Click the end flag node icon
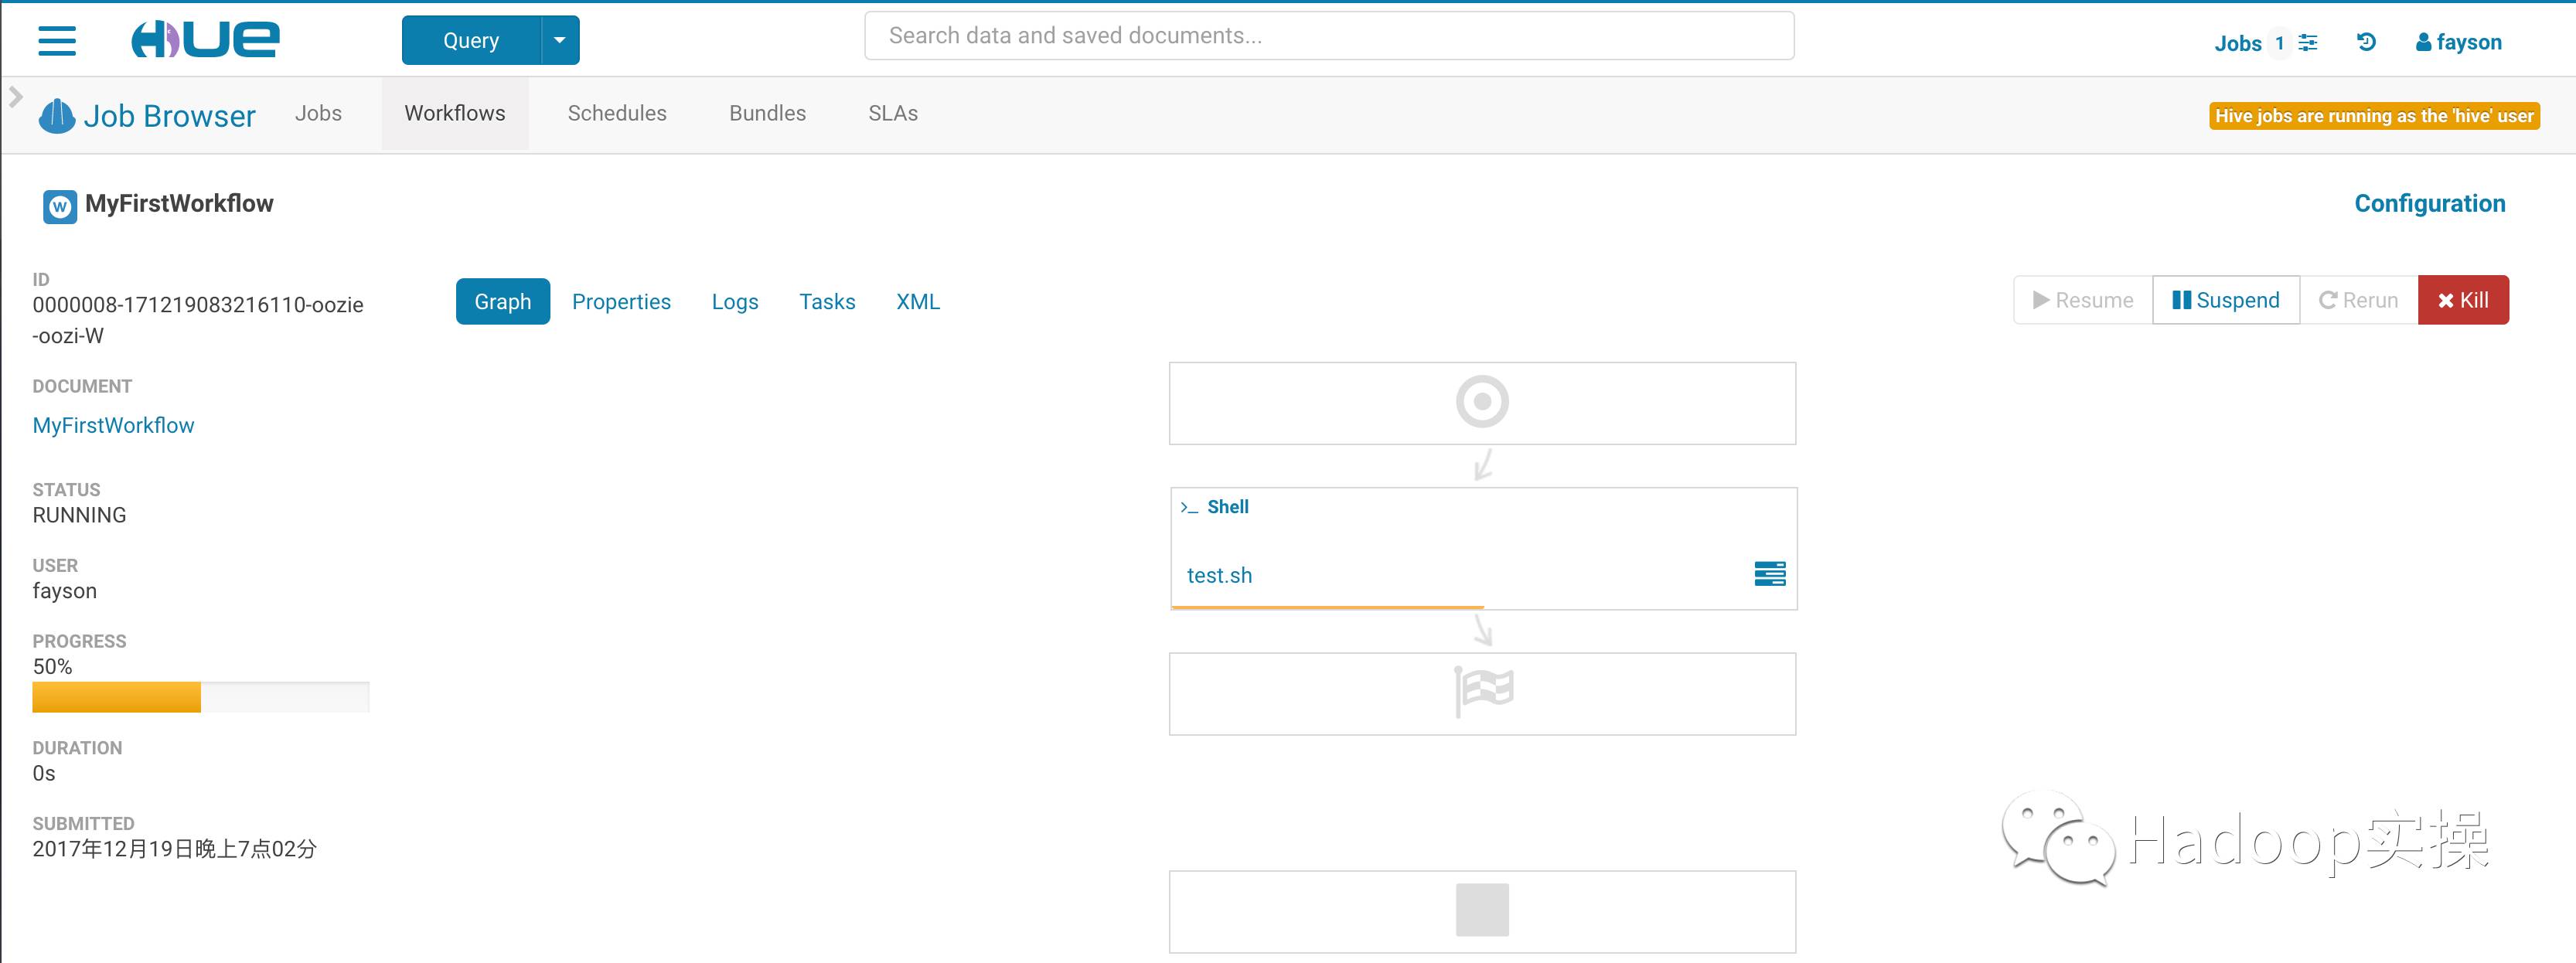 coord(1482,691)
